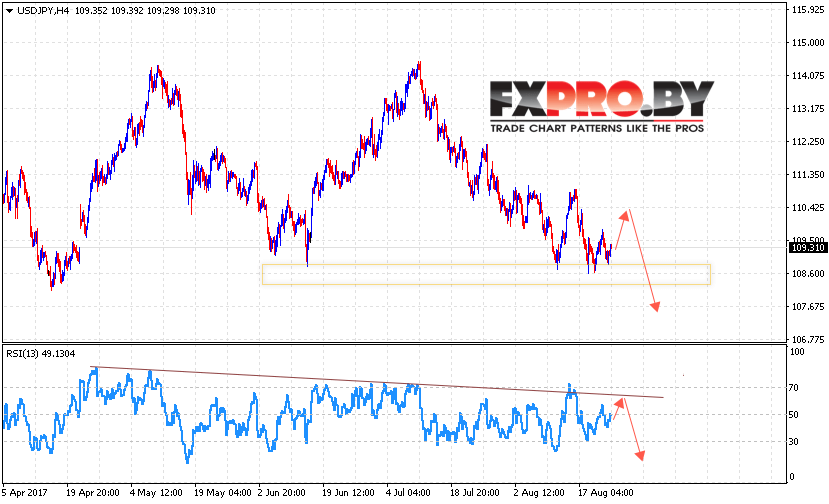Click the 111.350 price axis label
The height and width of the screenshot is (504, 829).
tap(808, 175)
